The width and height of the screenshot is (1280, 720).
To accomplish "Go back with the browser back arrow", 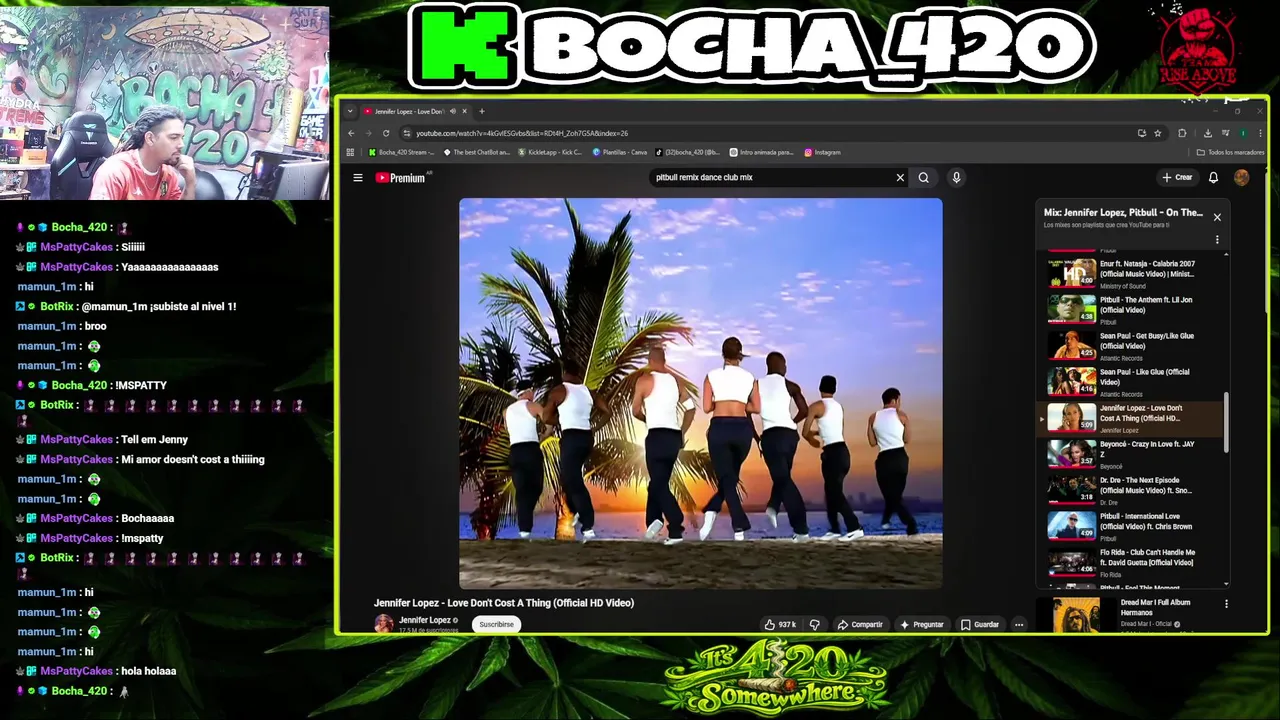I will tap(351, 133).
